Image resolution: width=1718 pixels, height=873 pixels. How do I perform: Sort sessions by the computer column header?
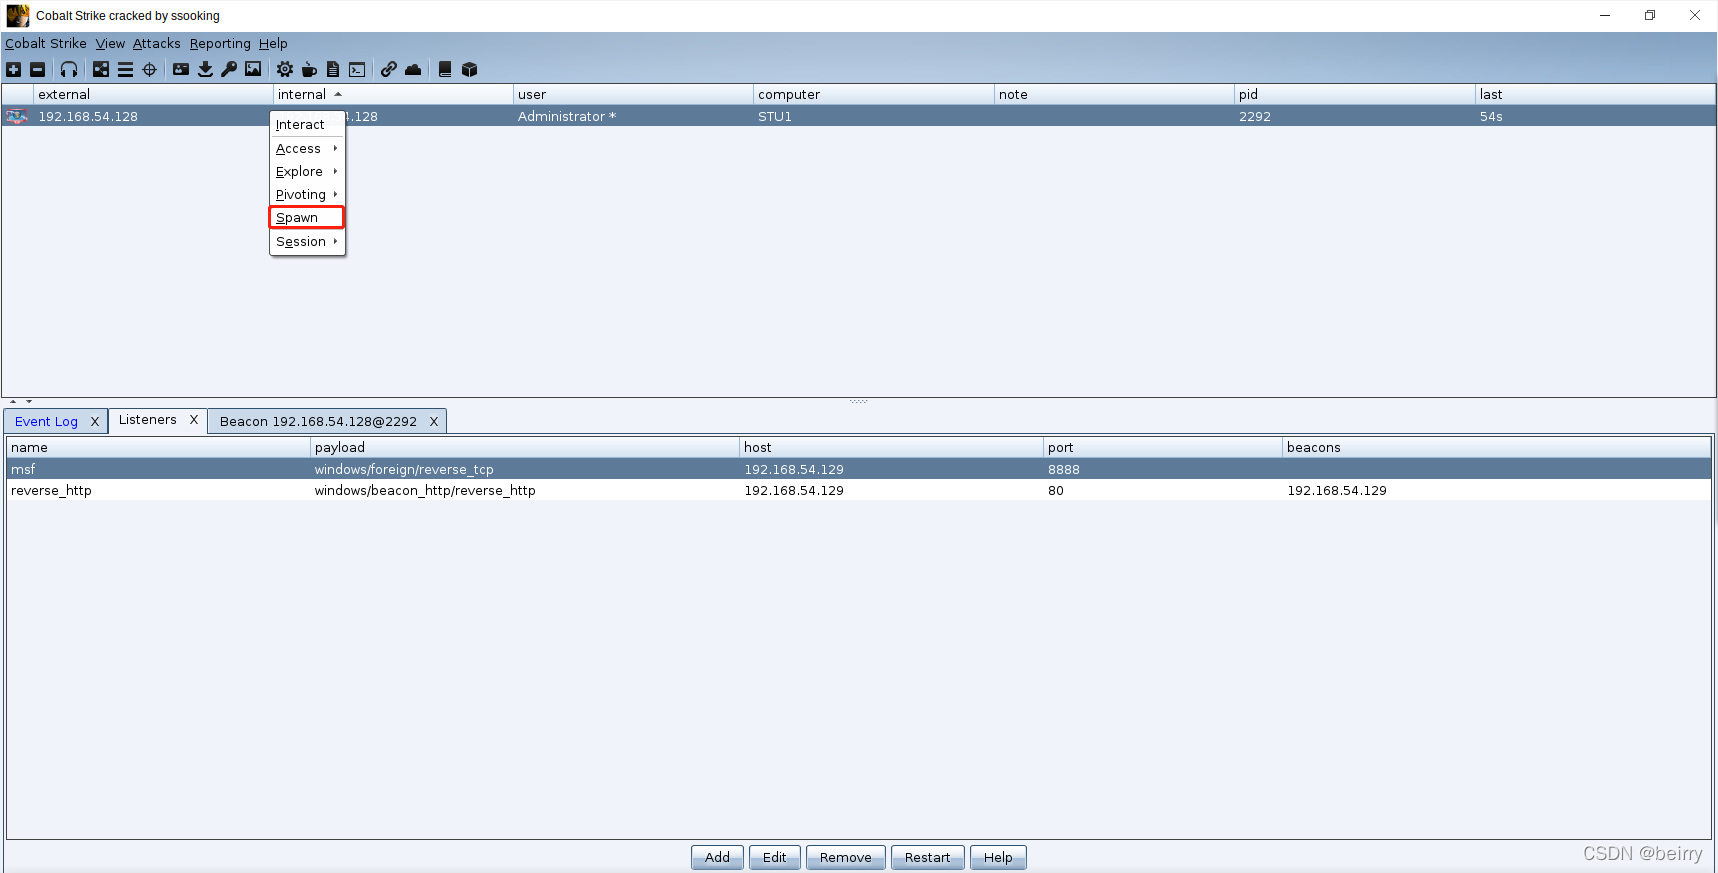874,94
